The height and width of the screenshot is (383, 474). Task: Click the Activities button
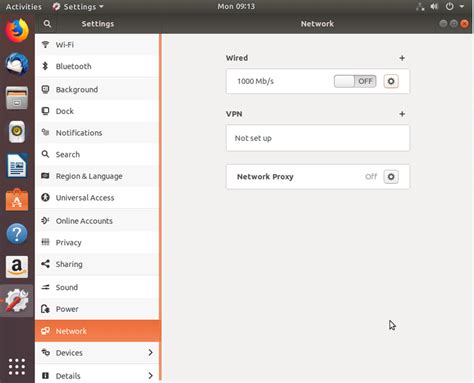(23, 7)
